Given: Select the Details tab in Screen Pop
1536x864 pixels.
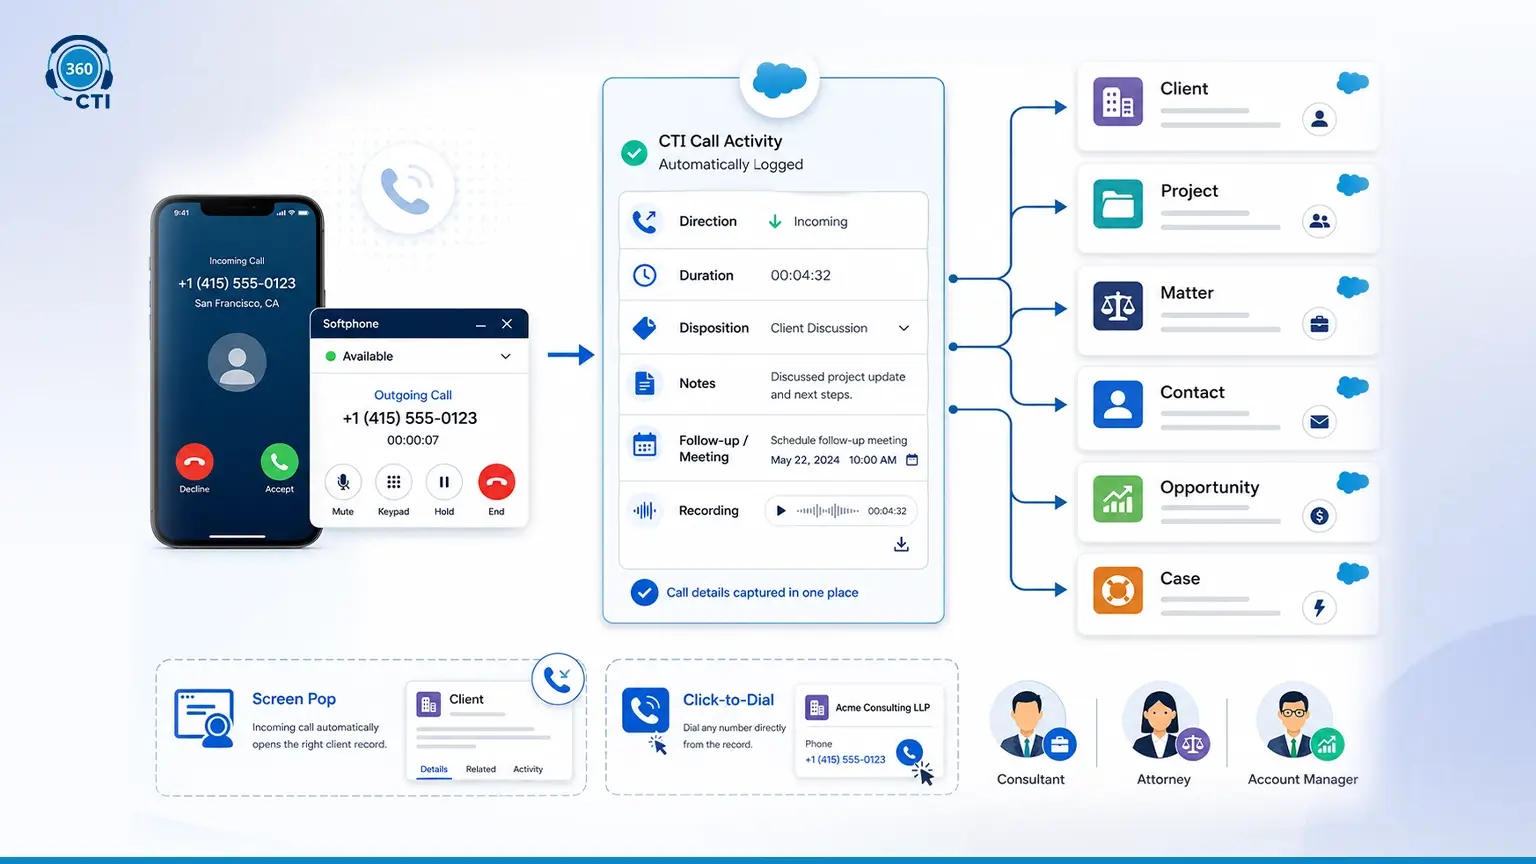Looking at the screenshot, I should pyautogui.click(x=434, y=770).
